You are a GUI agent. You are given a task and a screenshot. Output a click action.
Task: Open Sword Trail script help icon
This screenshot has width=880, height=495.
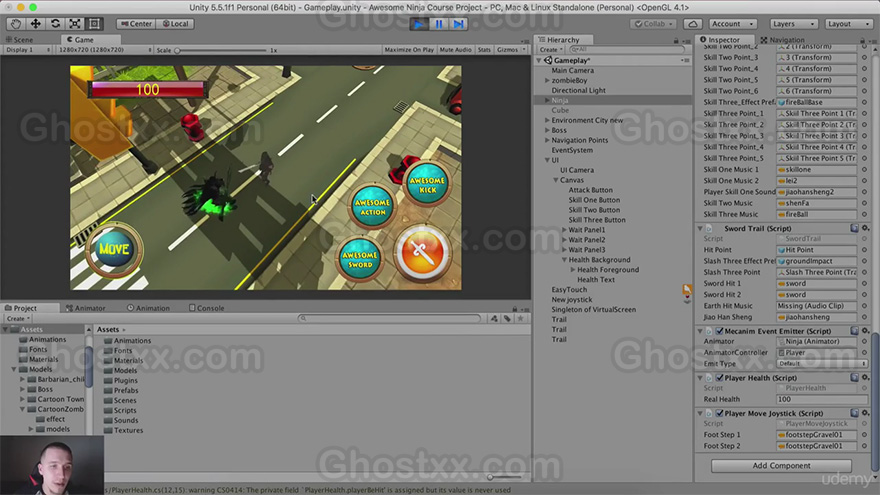tap(854, 228)
